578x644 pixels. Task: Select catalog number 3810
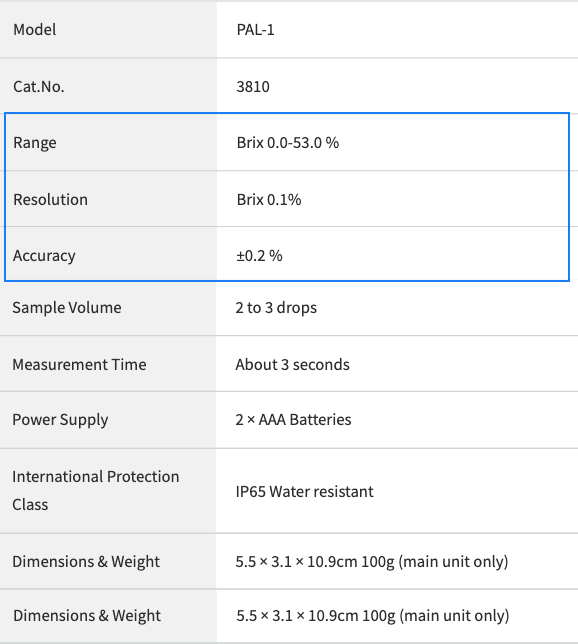[x=253, y=87]
